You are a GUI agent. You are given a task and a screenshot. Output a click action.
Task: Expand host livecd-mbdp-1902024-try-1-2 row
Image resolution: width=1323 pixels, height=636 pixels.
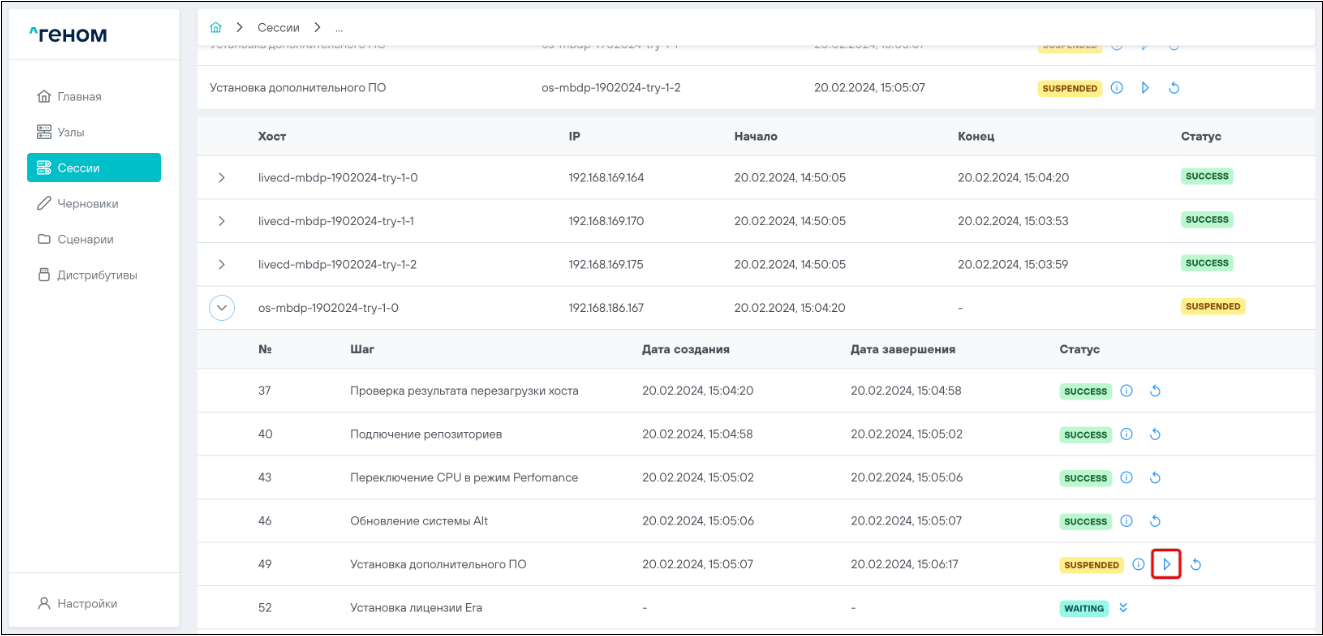point(222,265)
